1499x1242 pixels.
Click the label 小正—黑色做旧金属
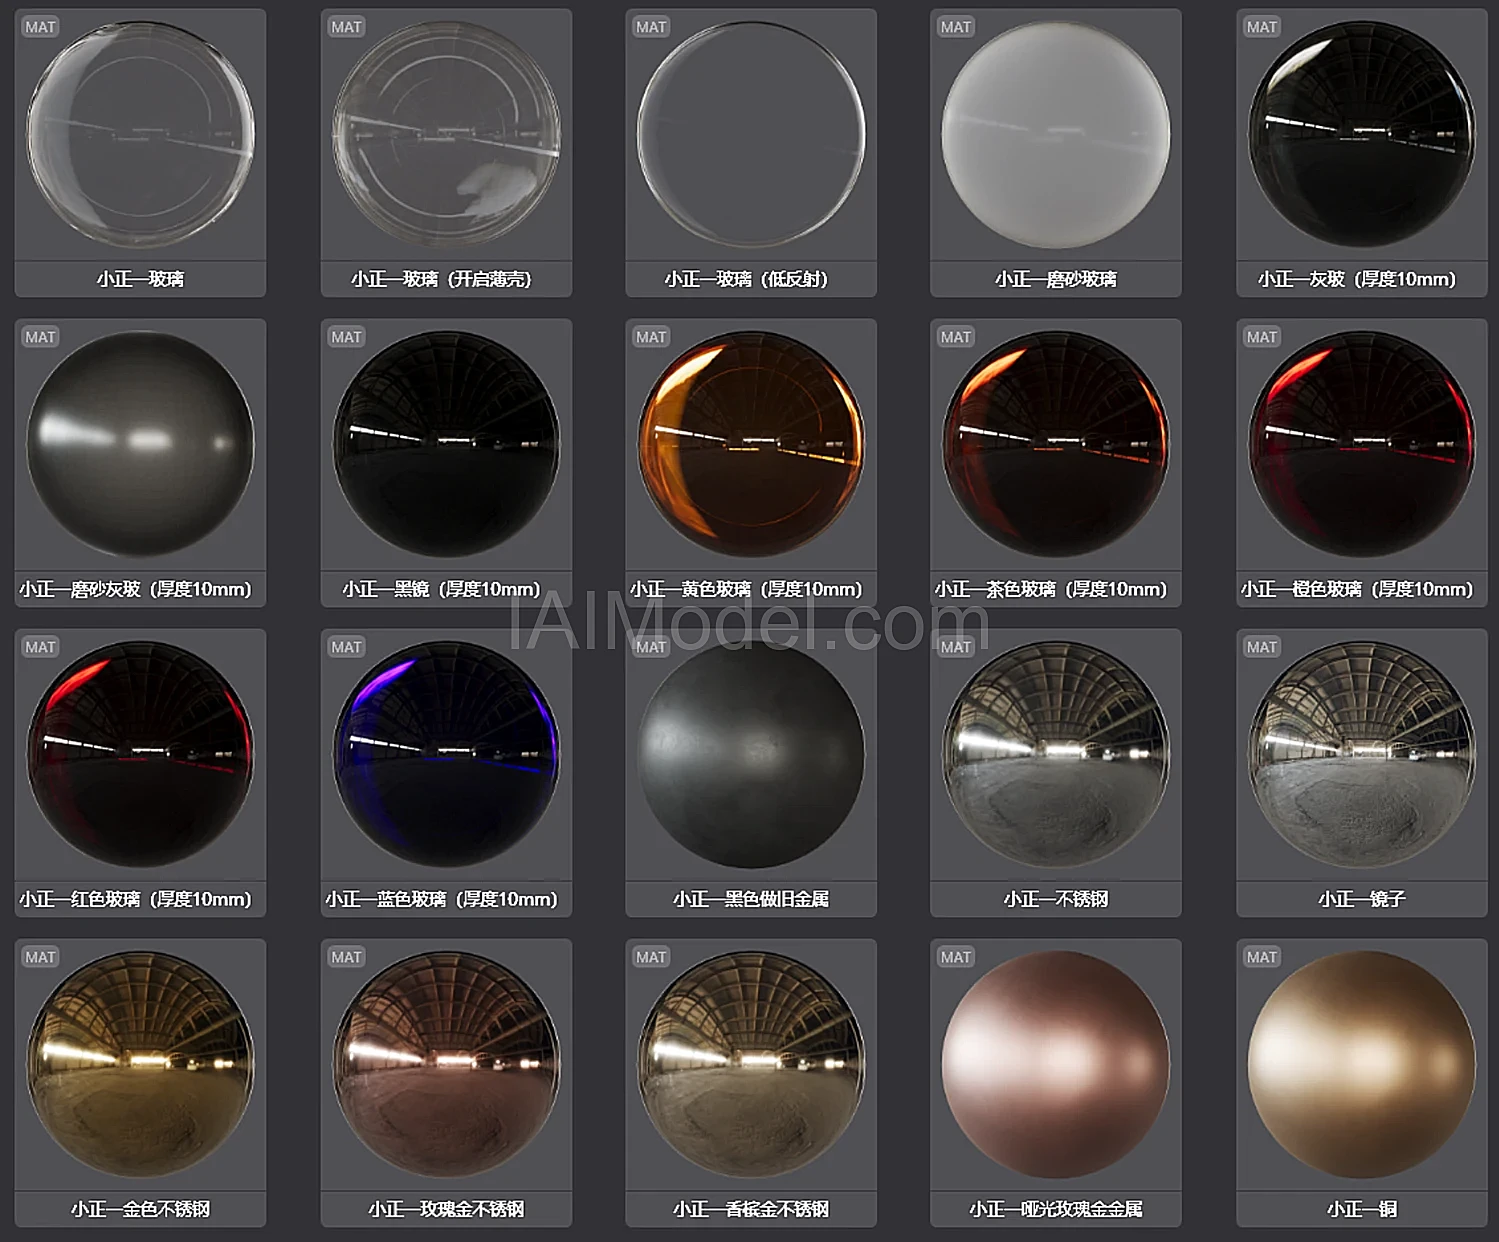click(751, 899)
